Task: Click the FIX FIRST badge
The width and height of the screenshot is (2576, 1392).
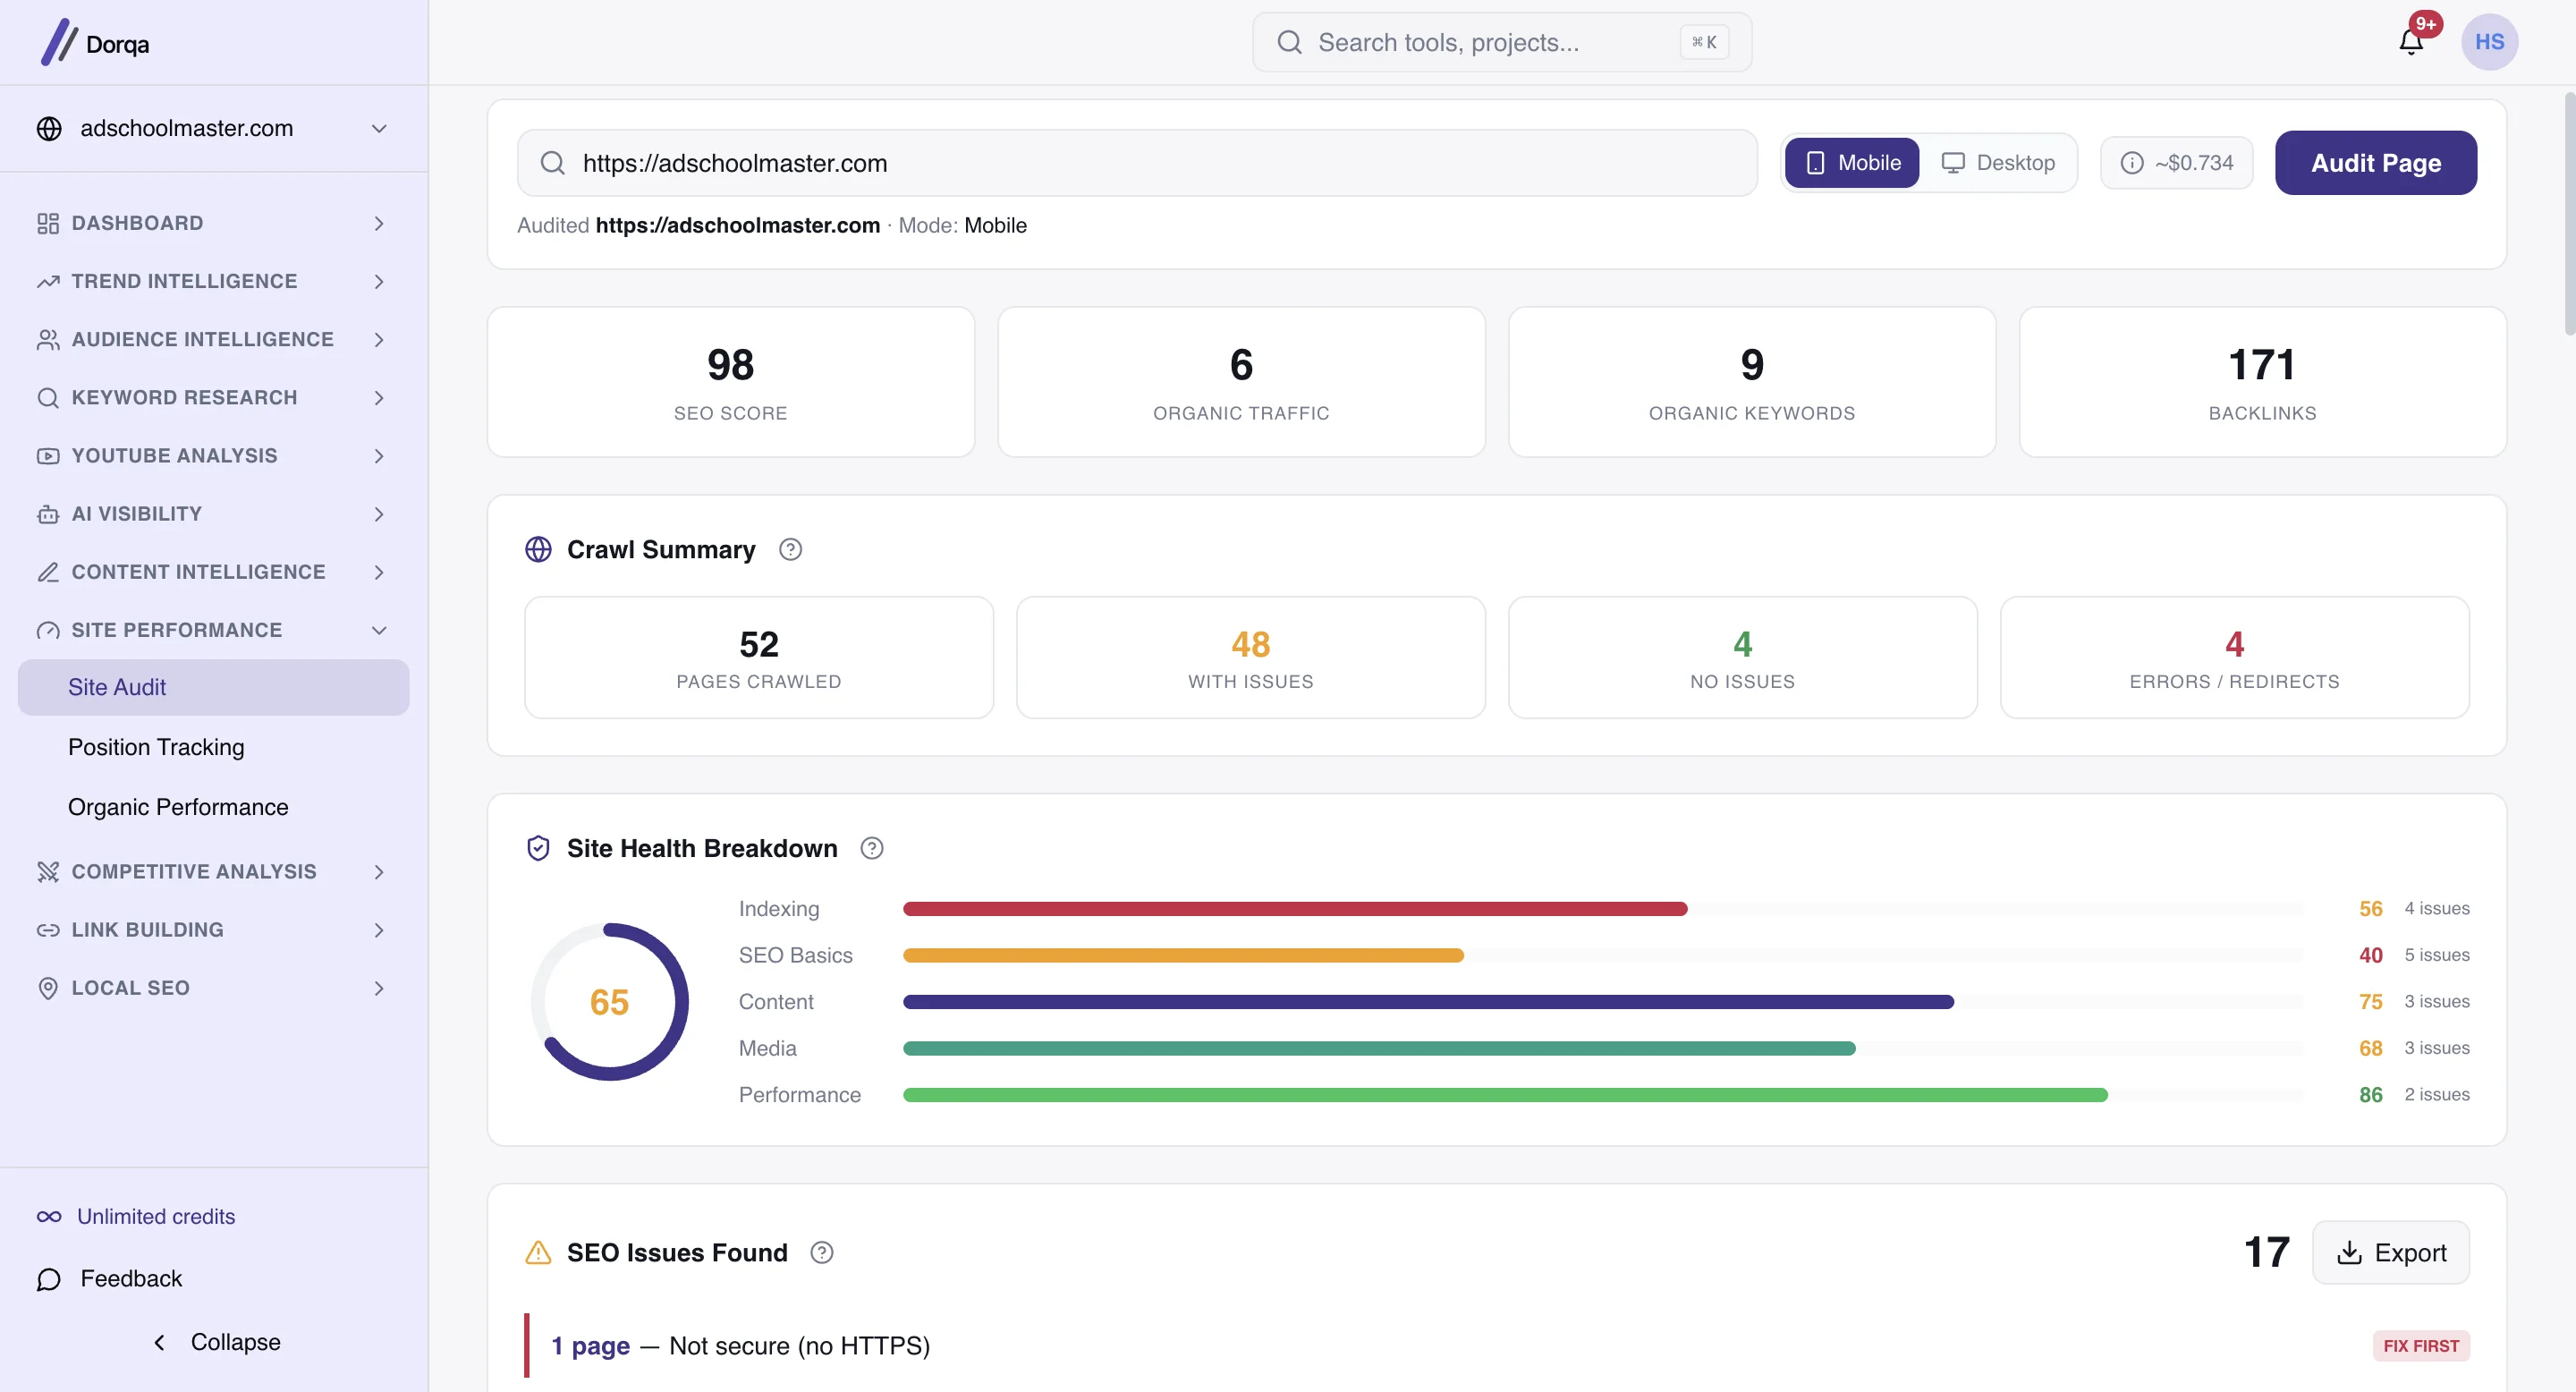Action: (x=2421, y=1347)
